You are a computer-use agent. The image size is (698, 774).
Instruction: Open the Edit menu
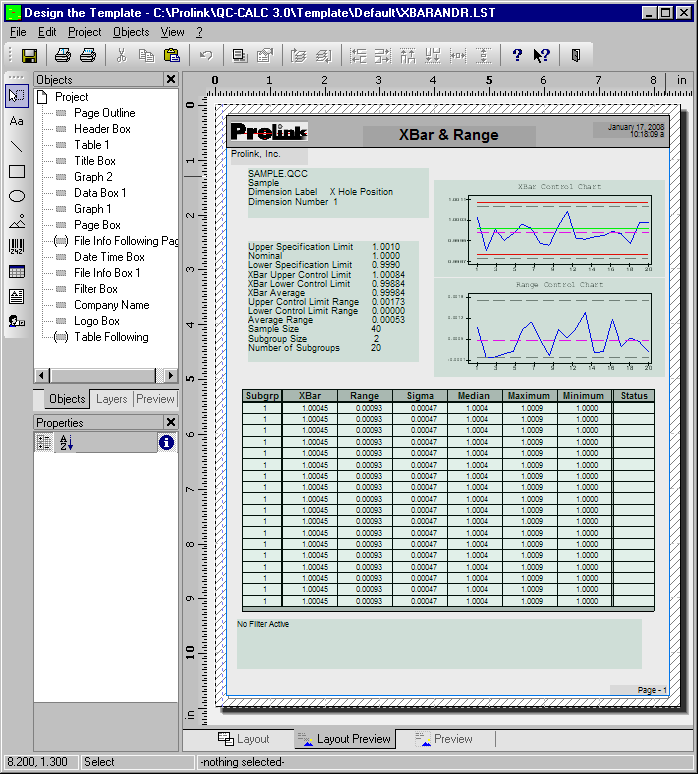click(47, 32)
